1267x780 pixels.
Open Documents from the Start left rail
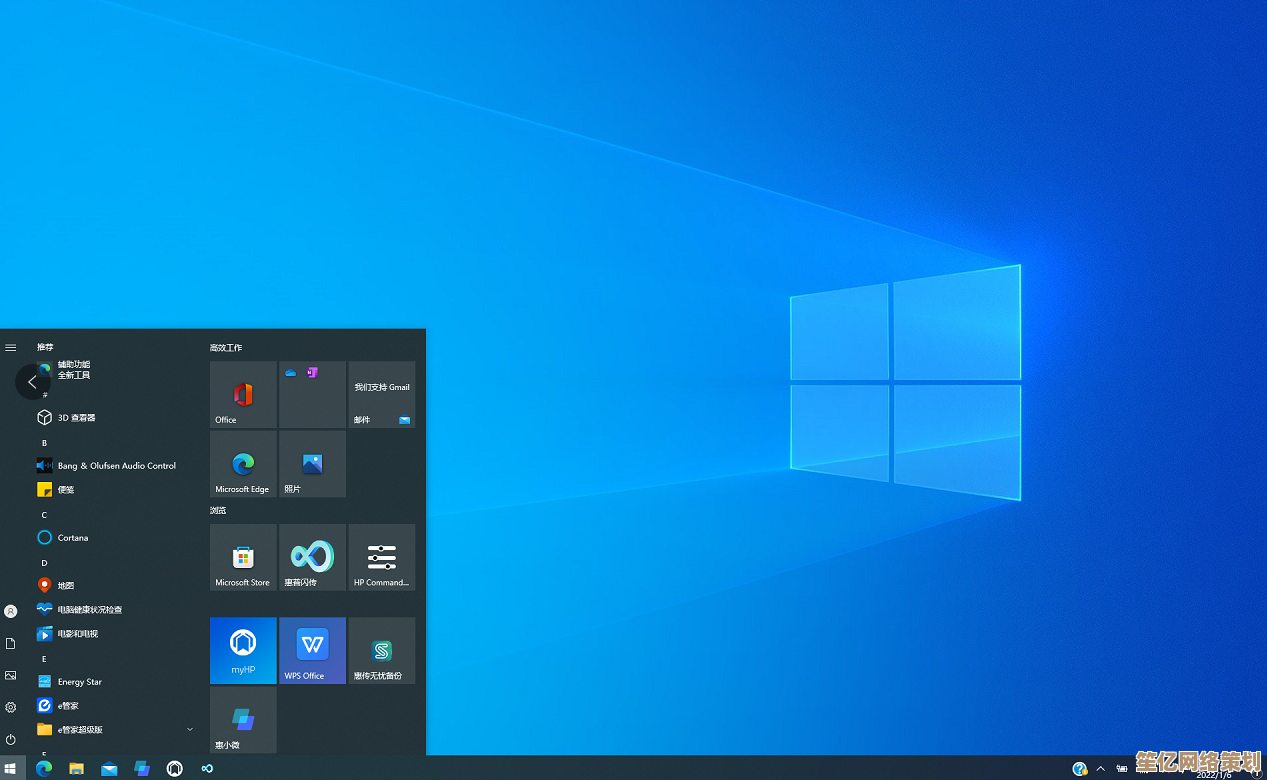pos(10,643)
